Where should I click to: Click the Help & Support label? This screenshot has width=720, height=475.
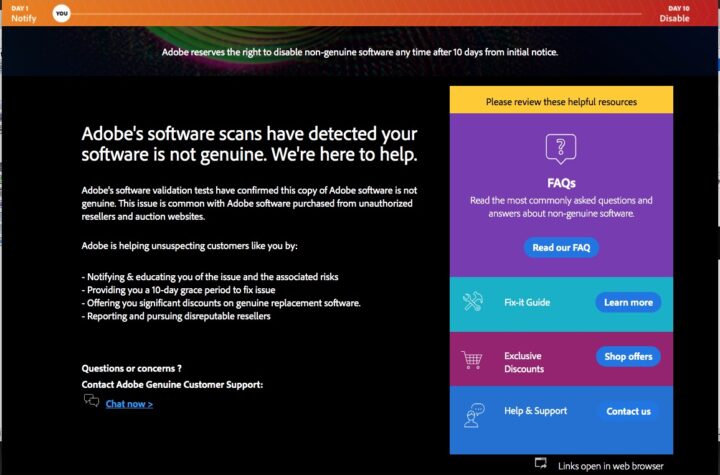tap(535, 411)
